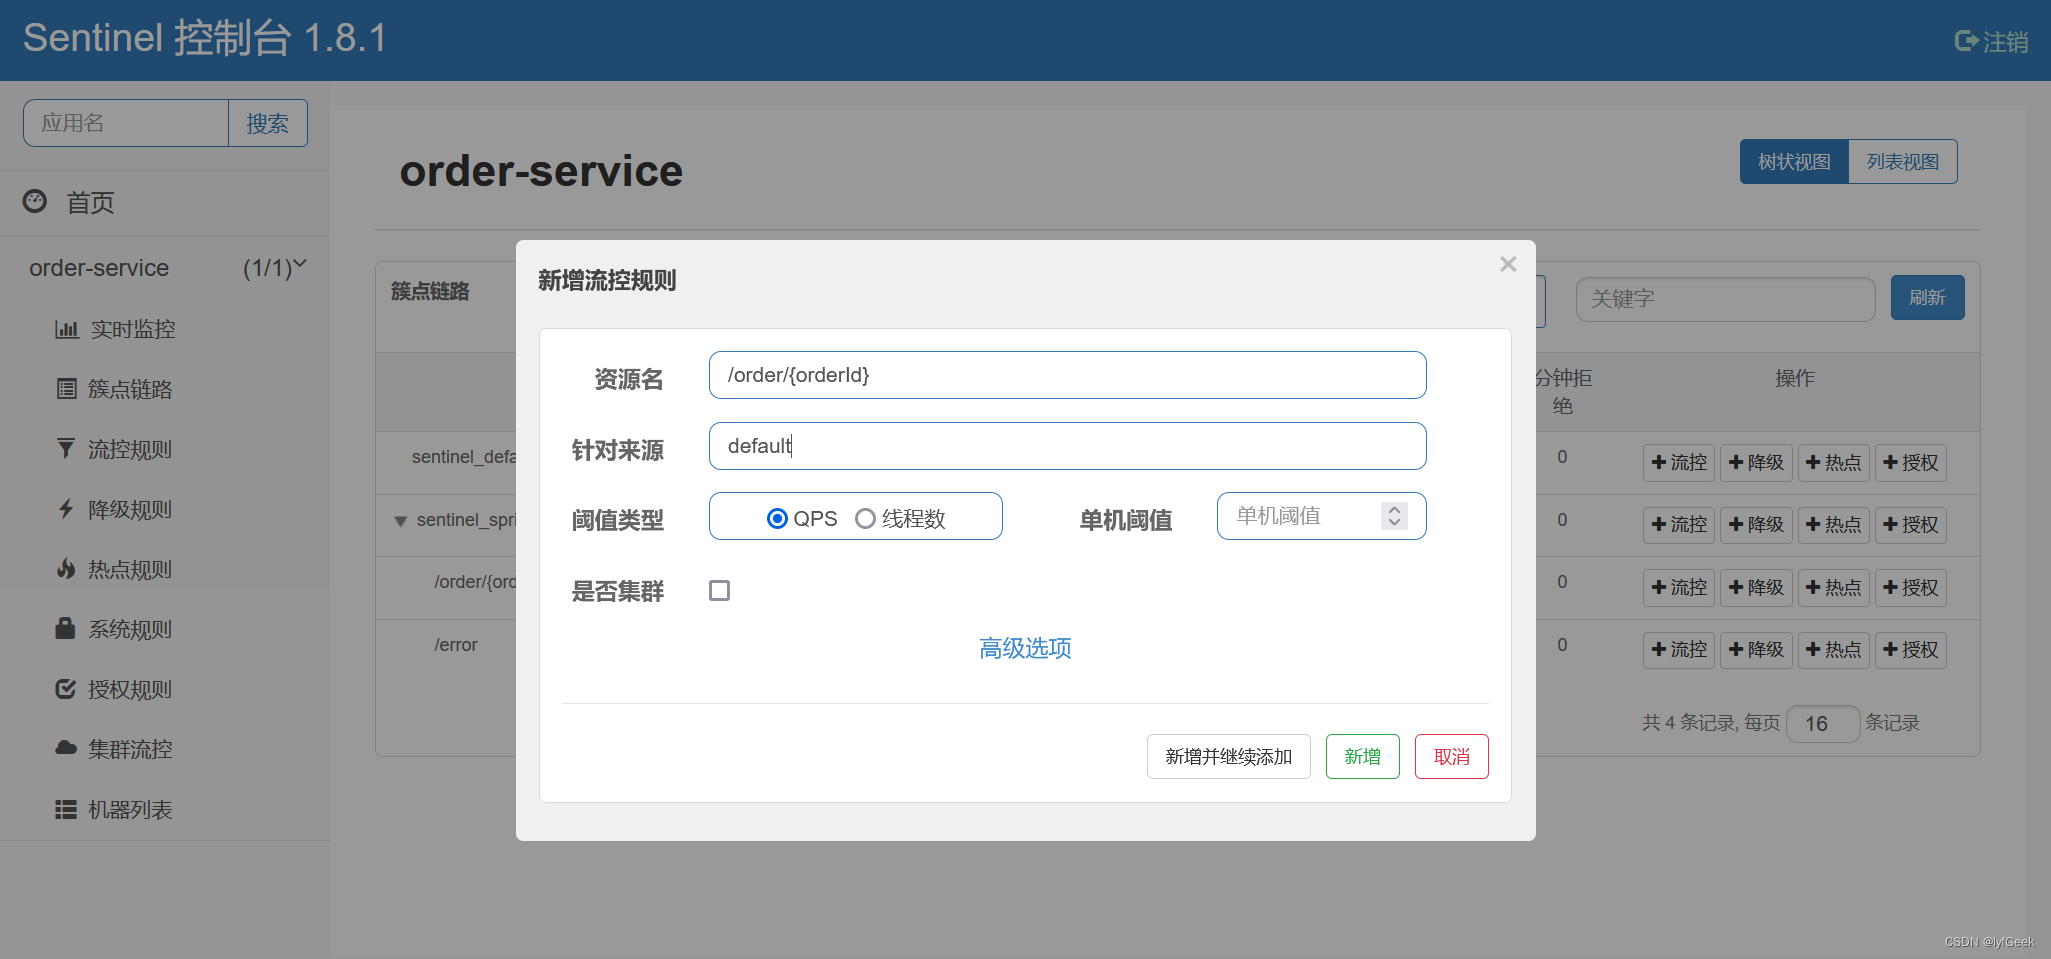Open 系统规则 menu item
The height and width of the screenshot is (959, 2051).
[130, 629]
